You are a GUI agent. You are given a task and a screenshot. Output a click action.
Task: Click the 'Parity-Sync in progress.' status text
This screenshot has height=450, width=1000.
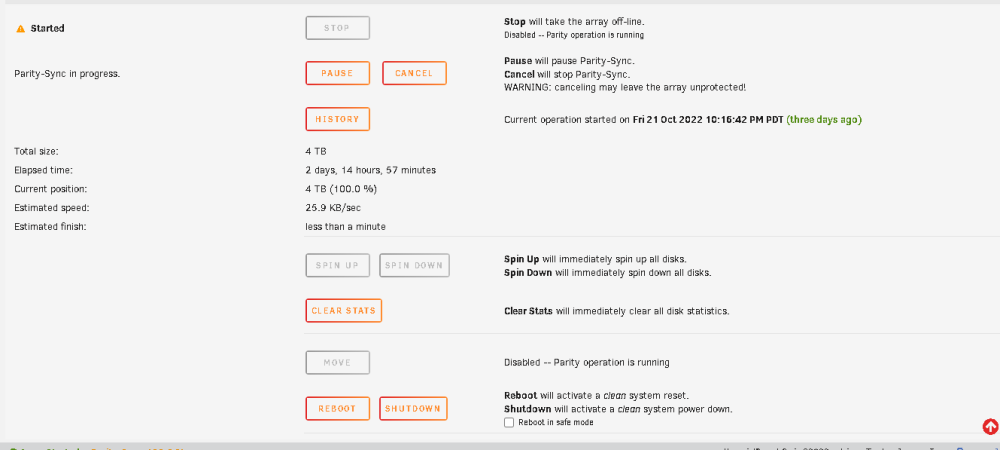pyautogui.click(x=67, y=74)
